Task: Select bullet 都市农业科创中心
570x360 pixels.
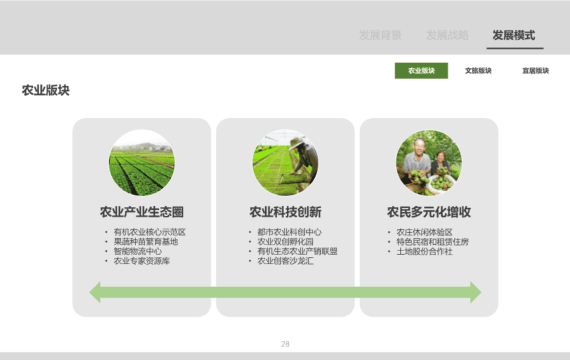Action: point(289,232)
